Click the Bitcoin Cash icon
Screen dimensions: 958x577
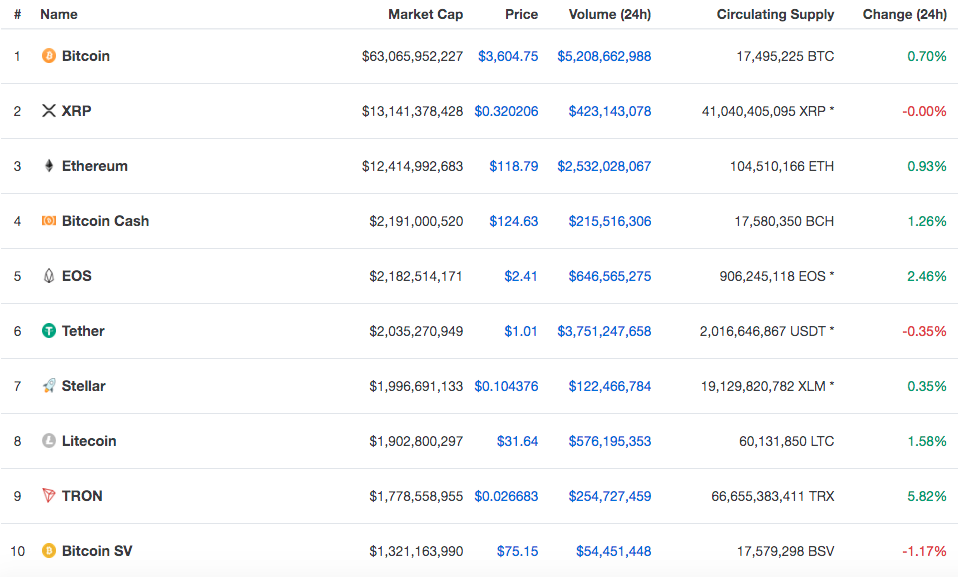tap(49, 221)
